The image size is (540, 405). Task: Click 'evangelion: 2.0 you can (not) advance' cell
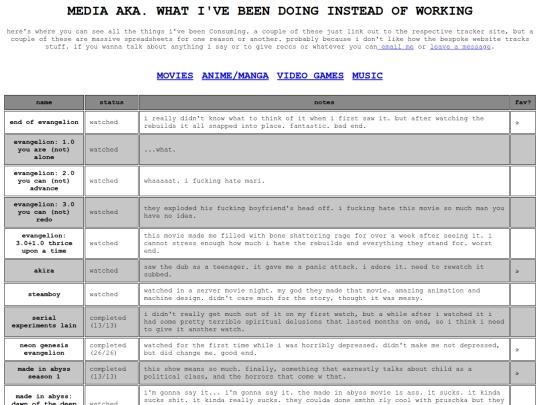(44, 181)
